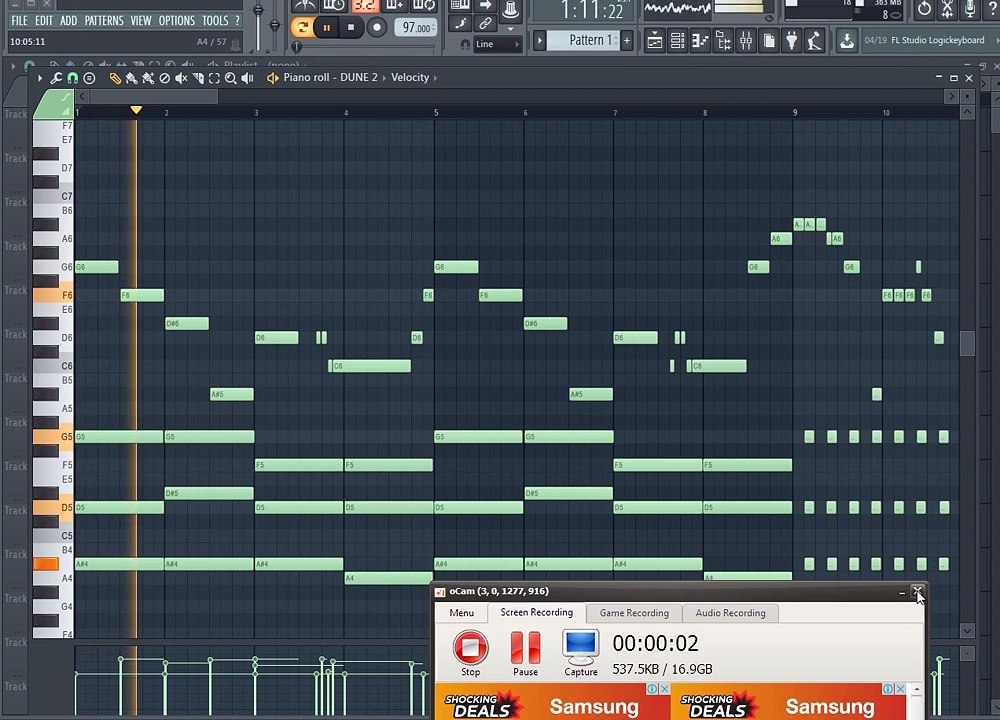Image resolution: width=1000 pixels, height=720 pixels.
Task: Open the project picker pages icon
Action: click(x=769, y=41)
